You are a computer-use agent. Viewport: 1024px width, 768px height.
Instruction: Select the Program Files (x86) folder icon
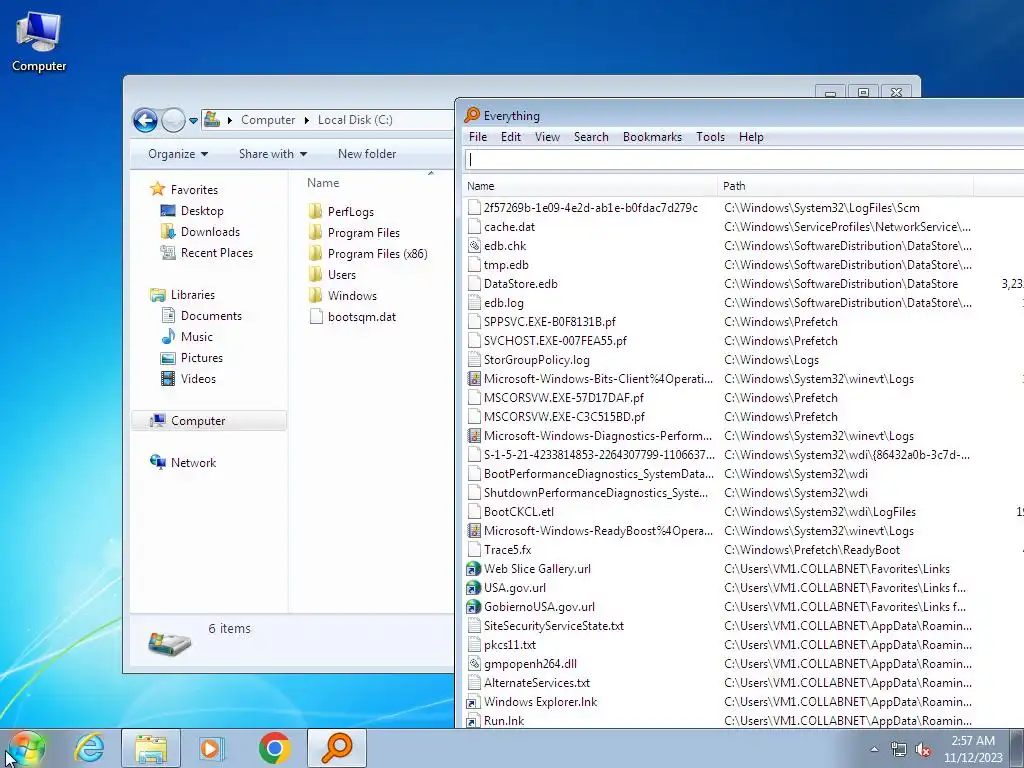pos(315,253)
